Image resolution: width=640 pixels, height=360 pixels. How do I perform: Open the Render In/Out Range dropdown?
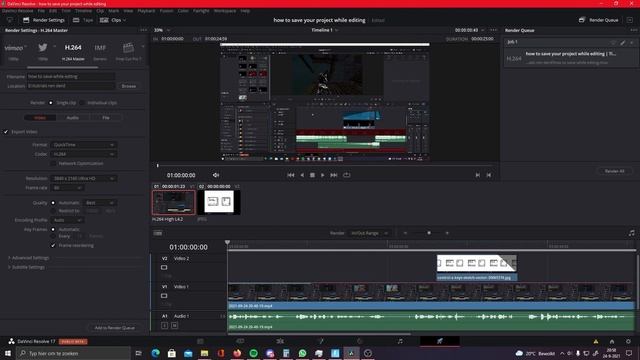(x=369, y=233)
